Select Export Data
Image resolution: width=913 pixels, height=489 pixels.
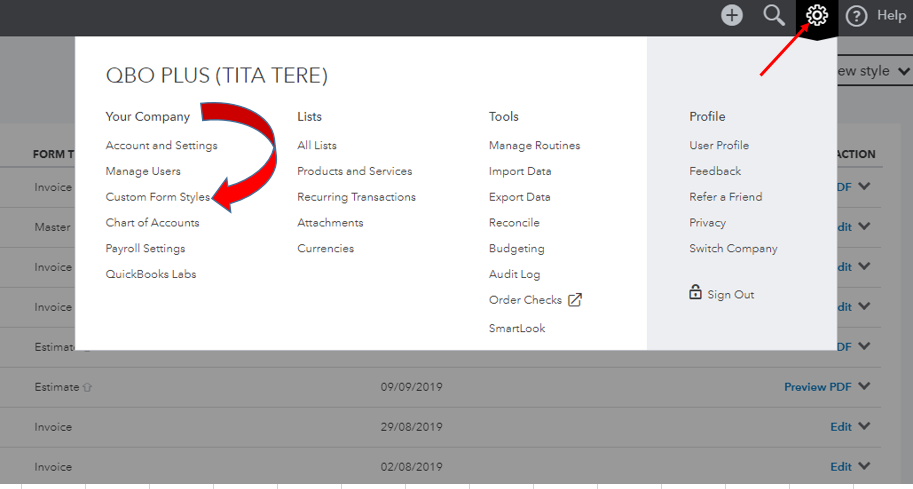519,197
